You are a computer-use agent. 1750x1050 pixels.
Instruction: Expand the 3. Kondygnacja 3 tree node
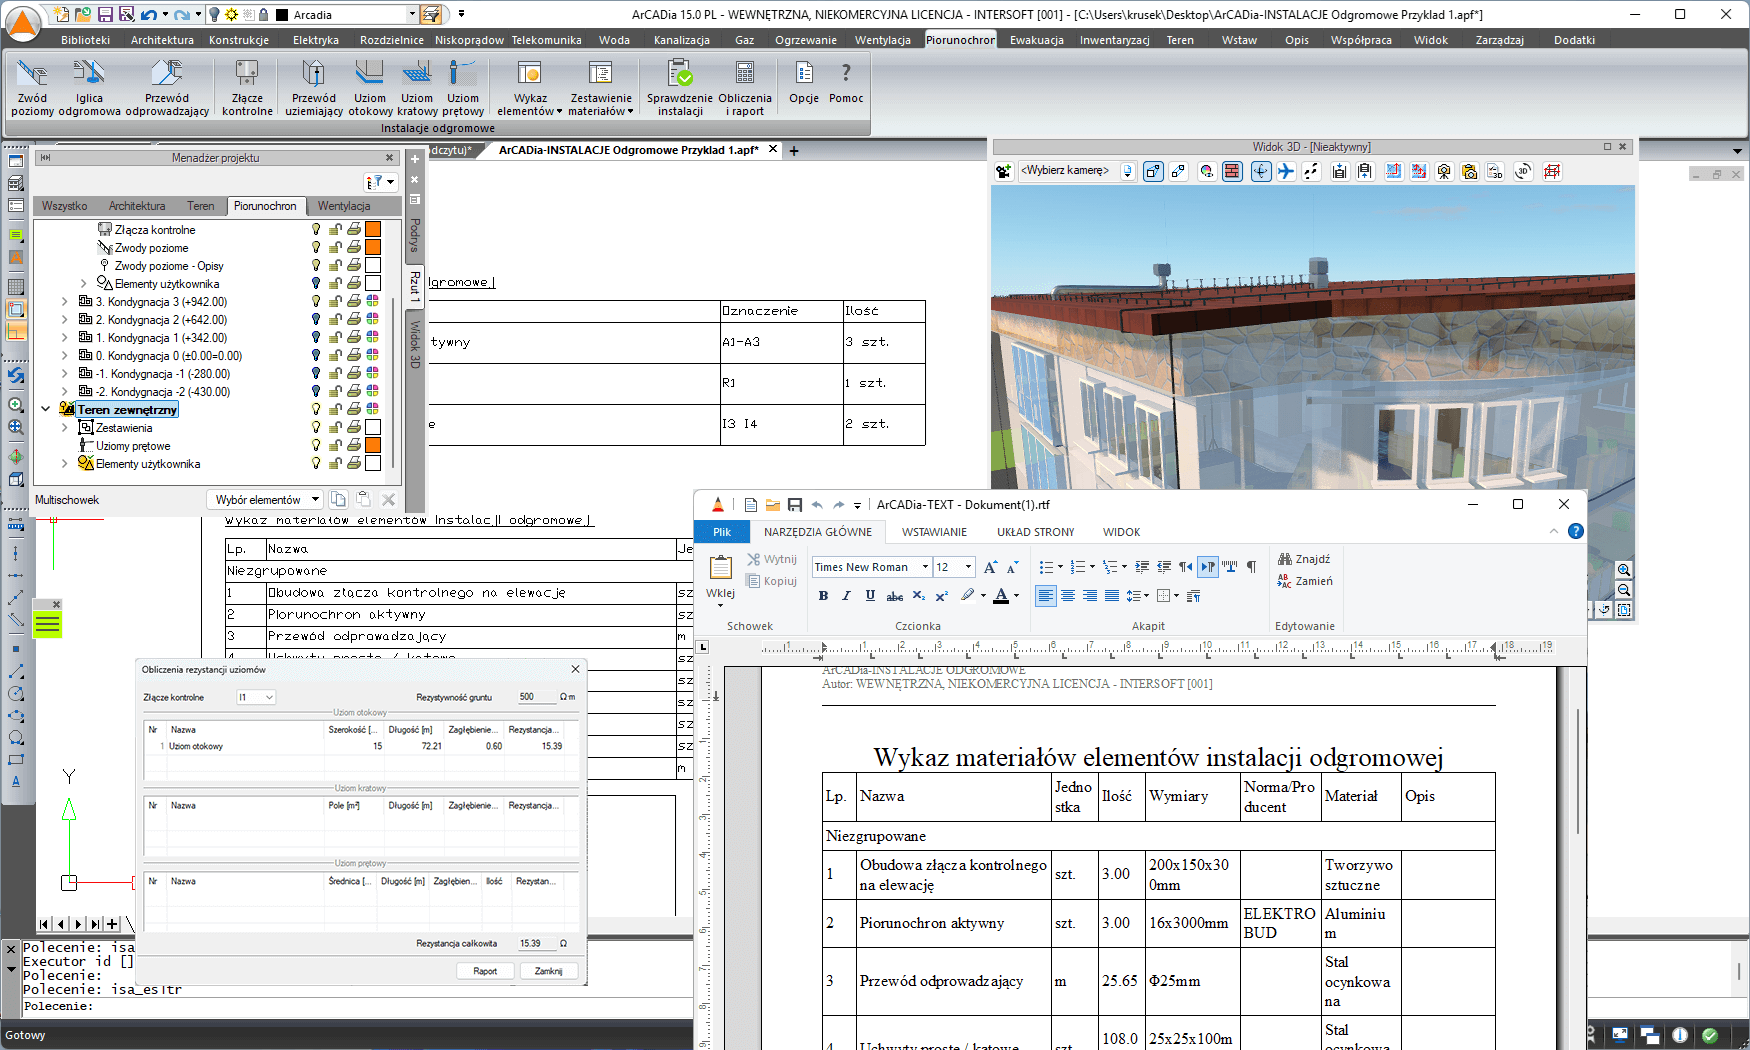click(65, 302)
